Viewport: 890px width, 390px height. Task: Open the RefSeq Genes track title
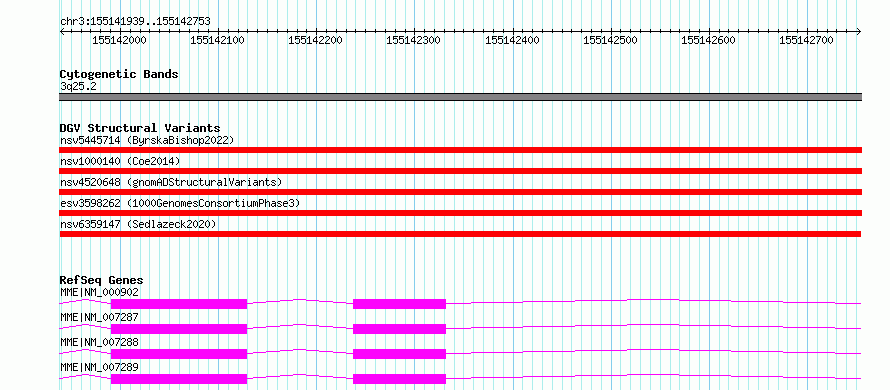(x=101, y=280)
